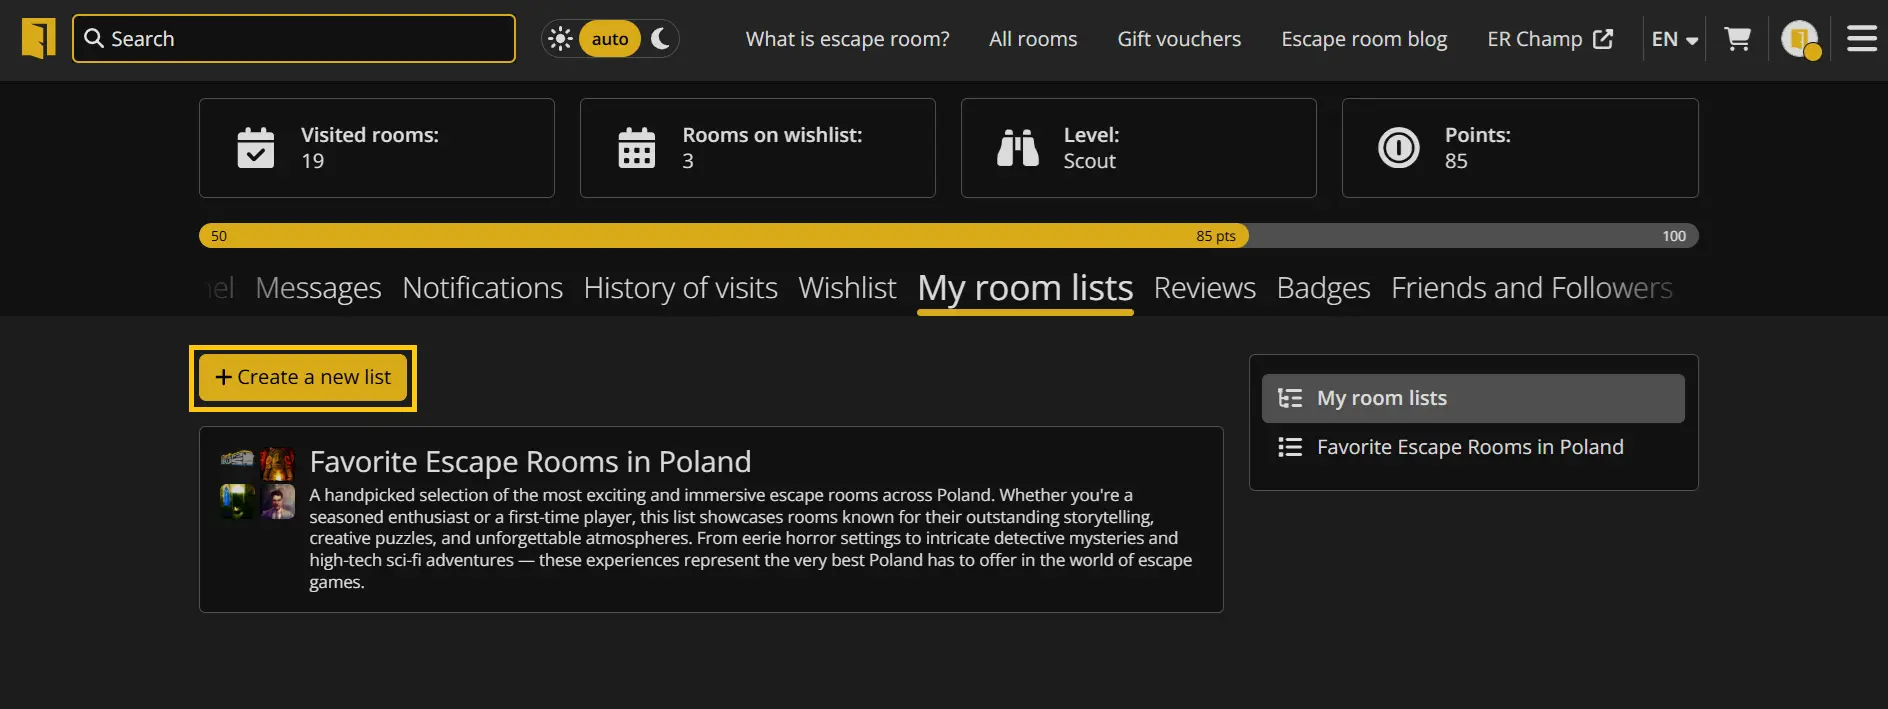The width and height of the screenshot is (1888, 709).
Task: Click the Points coin icon
Action: pos(1399,148)
